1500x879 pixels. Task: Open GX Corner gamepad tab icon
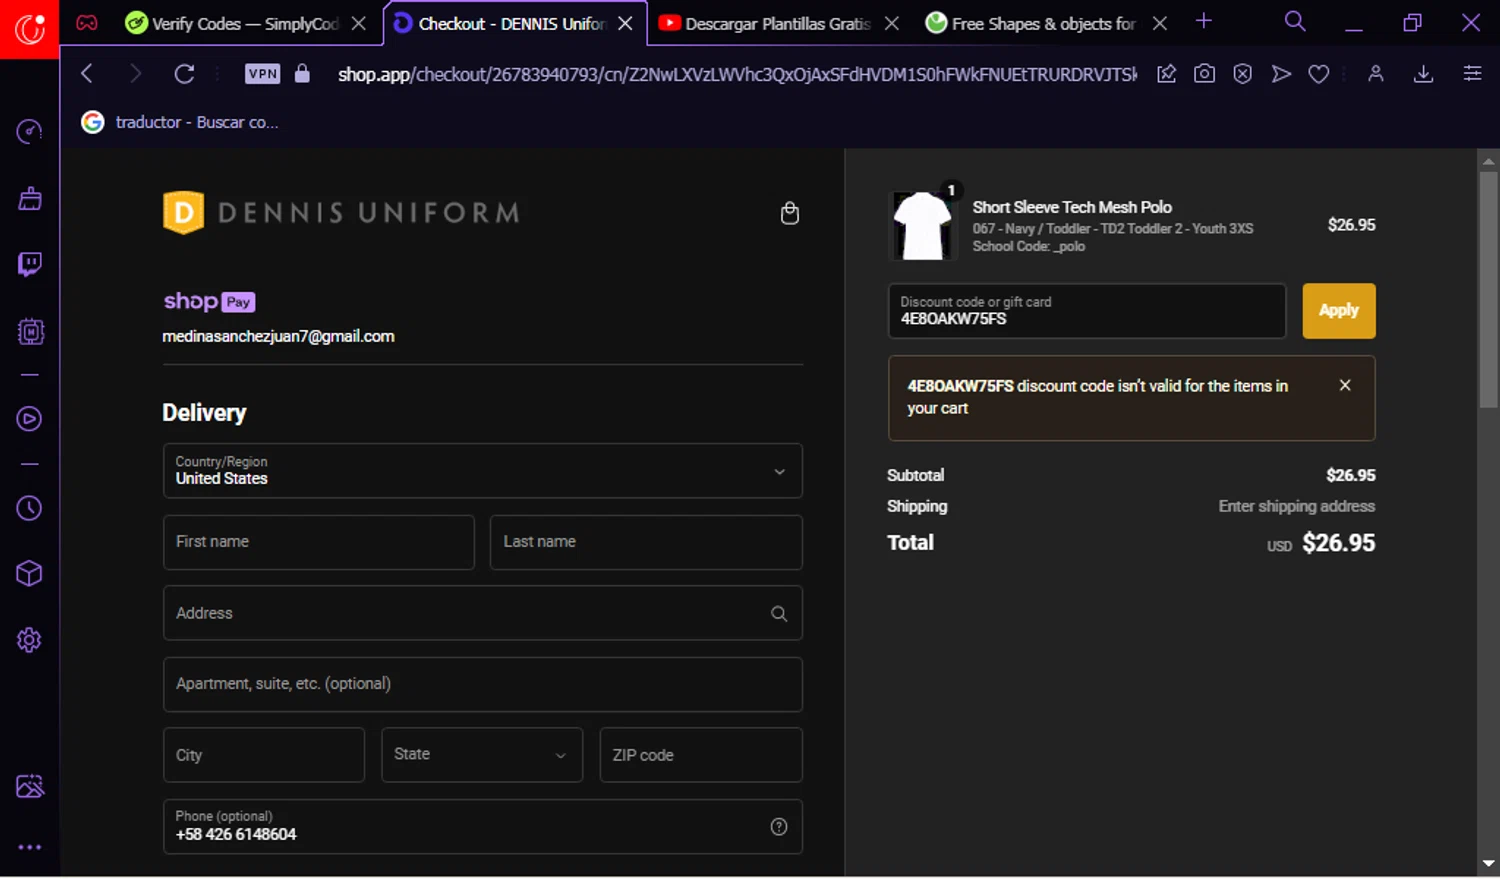87,22
